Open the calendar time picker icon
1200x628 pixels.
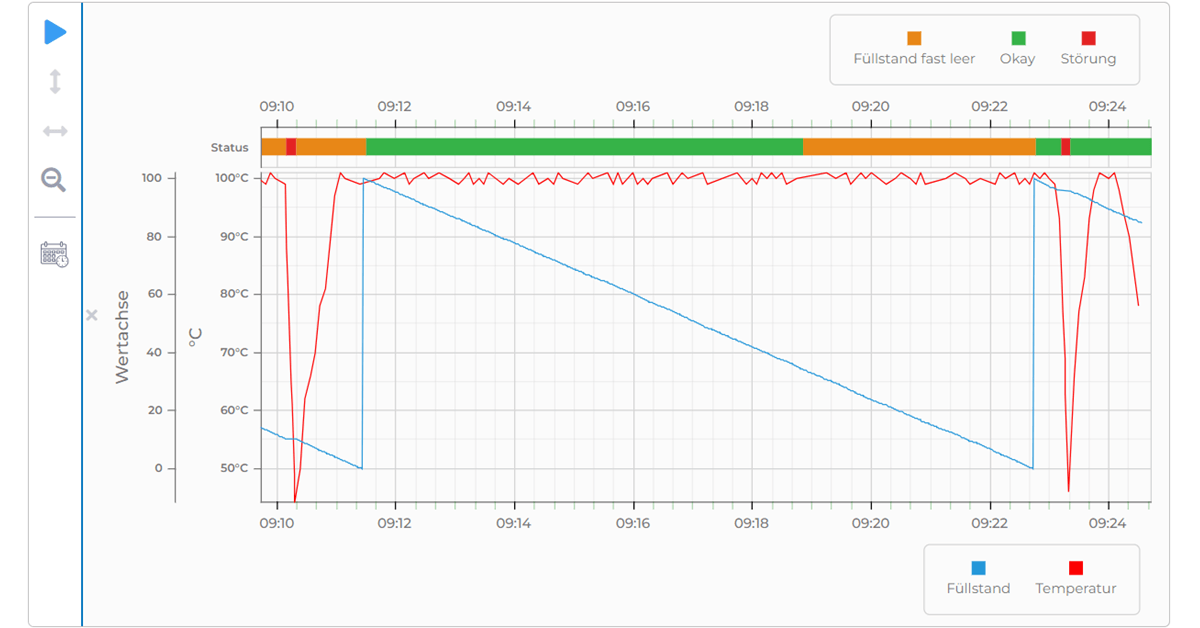click(54, 254)
